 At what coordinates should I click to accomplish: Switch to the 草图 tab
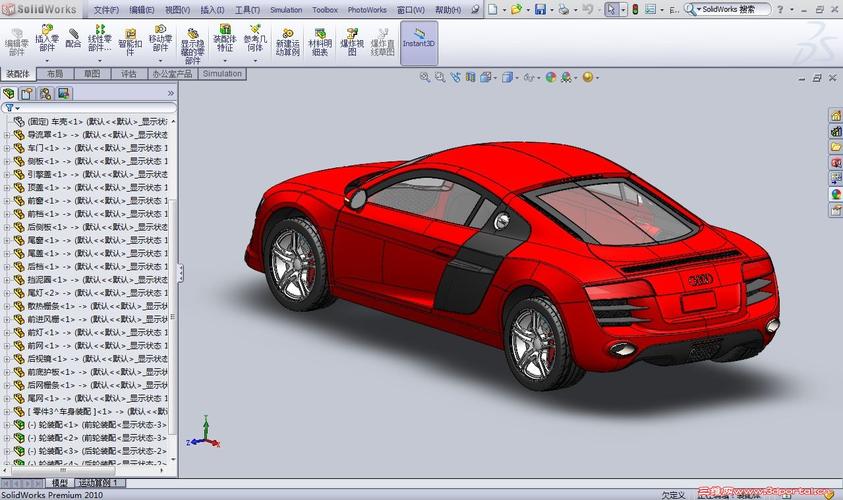92,73
